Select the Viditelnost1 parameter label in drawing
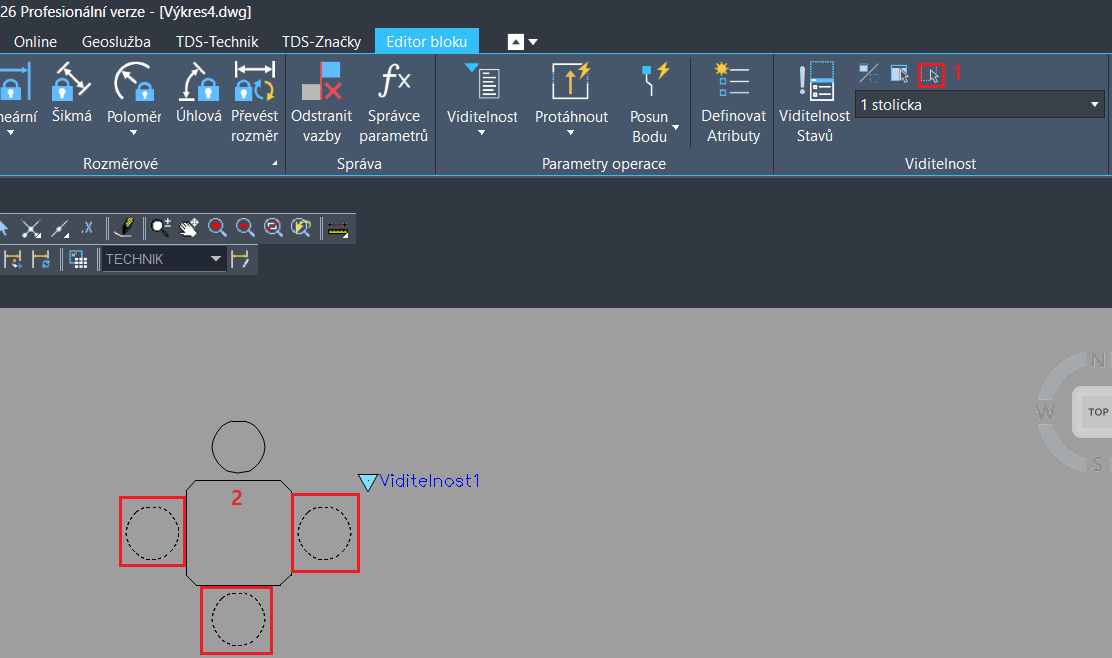Screen dimensions: 1112x658 coord(429,481)
